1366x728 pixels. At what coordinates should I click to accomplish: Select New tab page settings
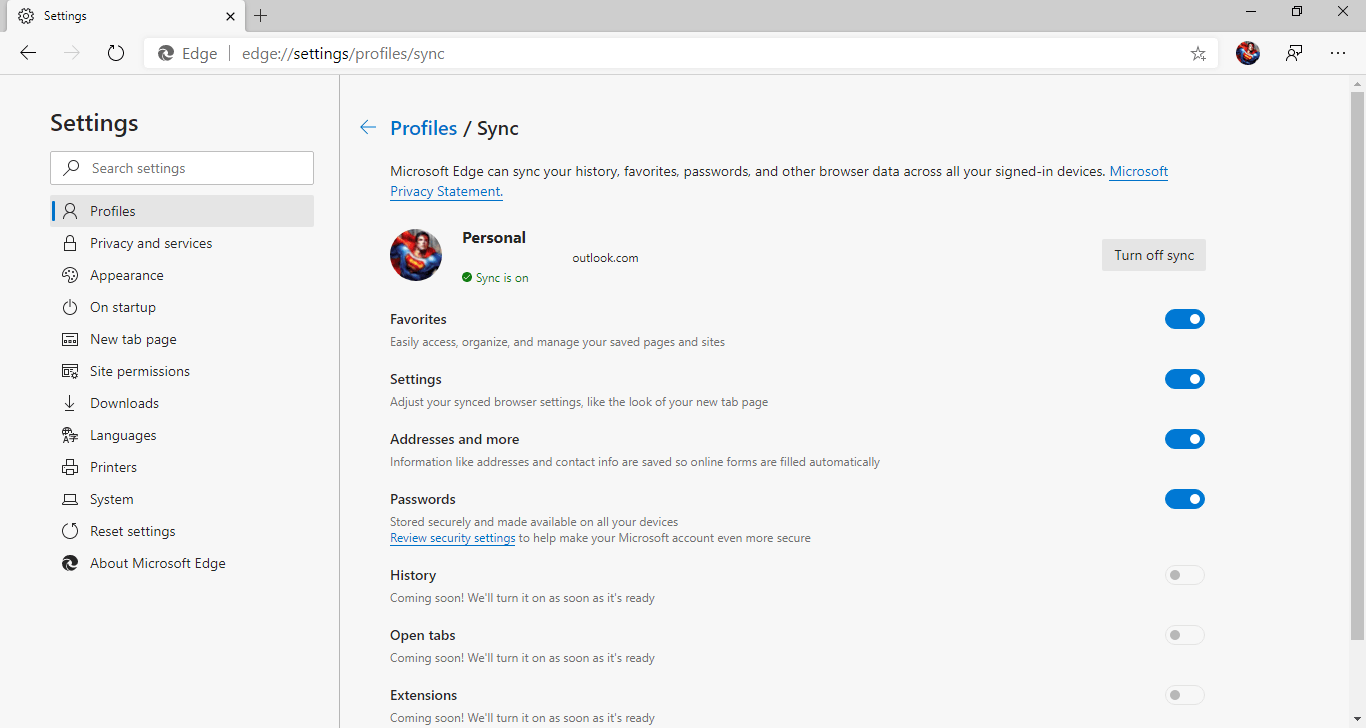point(182,339)
